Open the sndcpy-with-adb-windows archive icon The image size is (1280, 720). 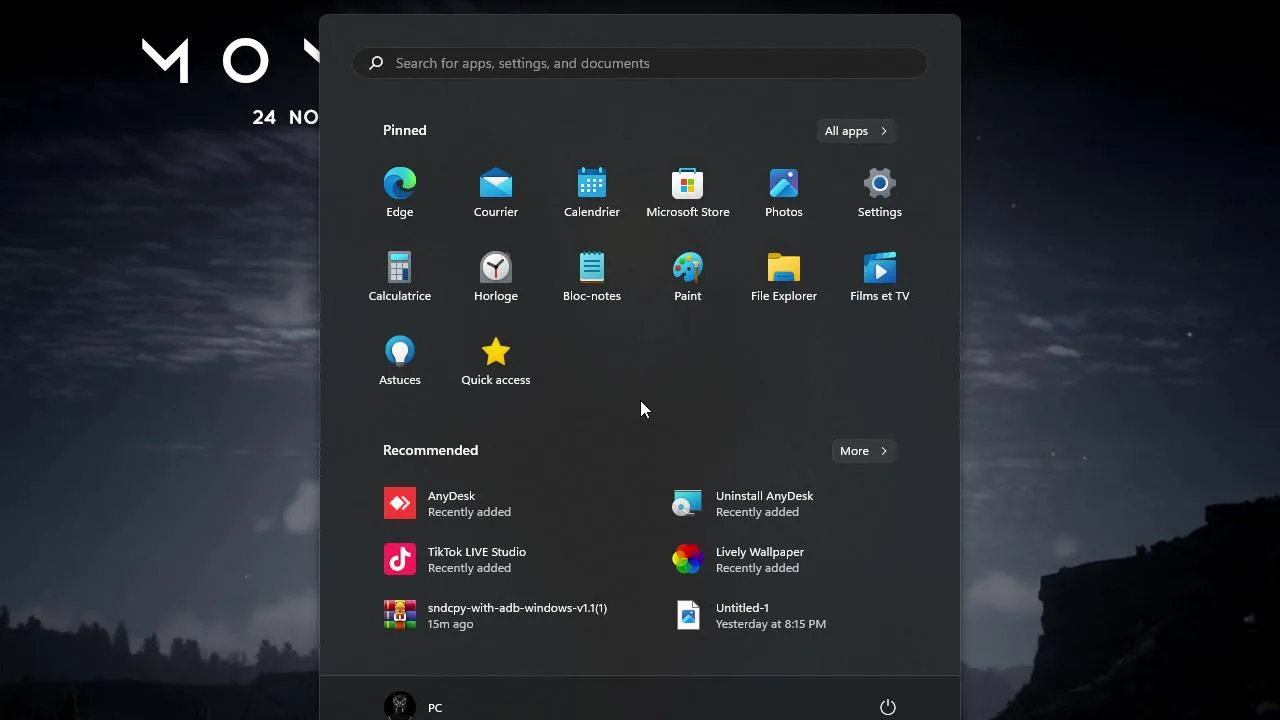coord(400,616)
